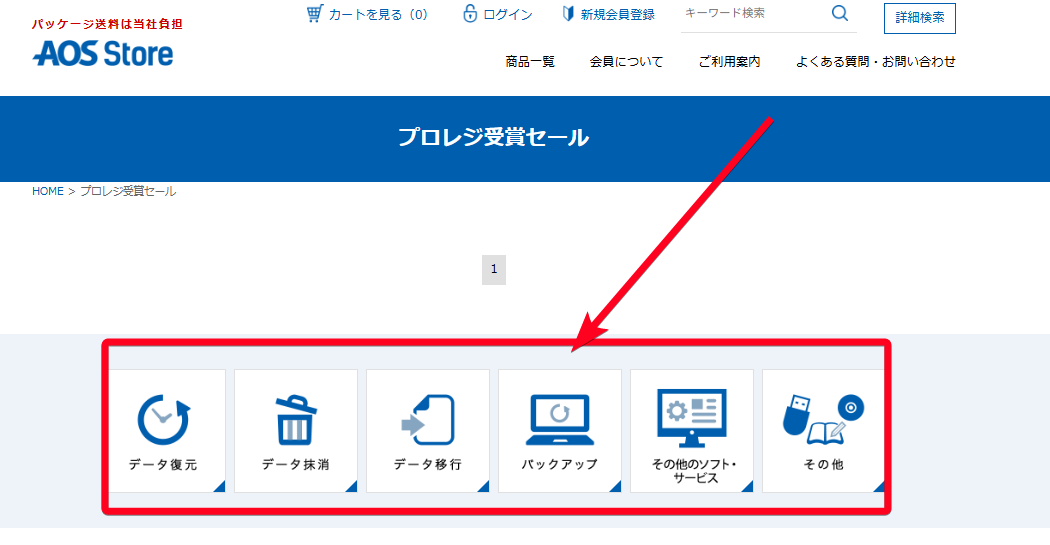Open the バックアップ laptop icon
Viewport: 1050px width, 545px height.
tap(560, 420)
